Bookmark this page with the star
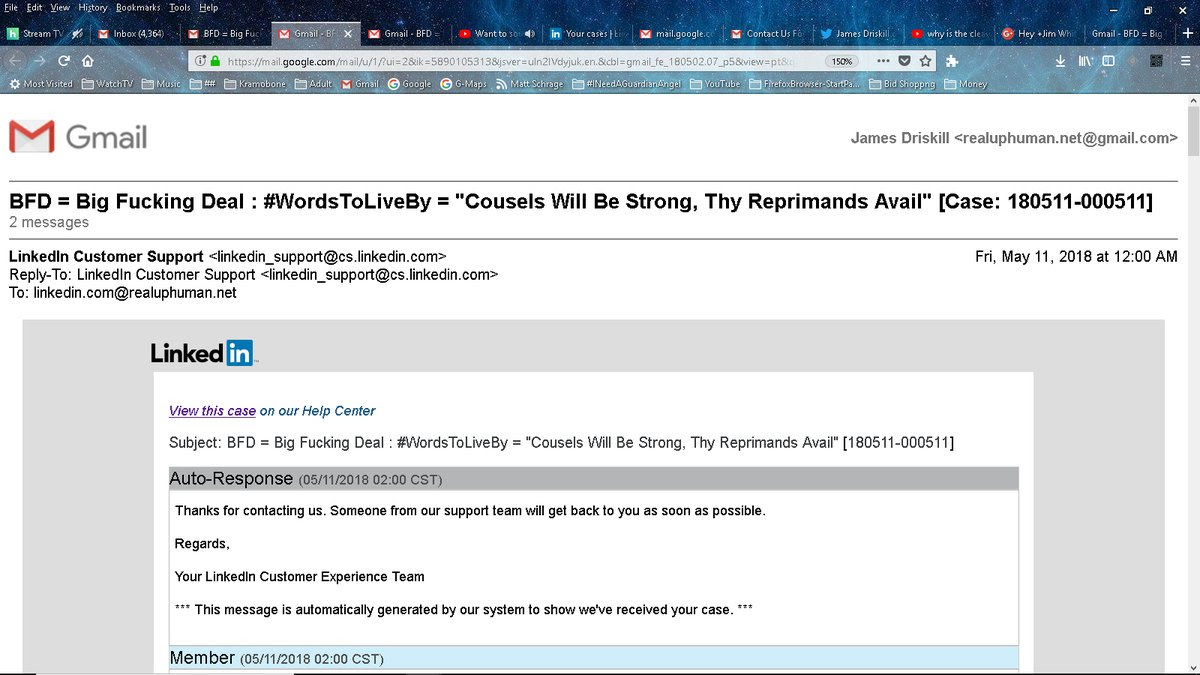Image resolution: width=1200 pixels, height=675 pixels. pos(926,61)
